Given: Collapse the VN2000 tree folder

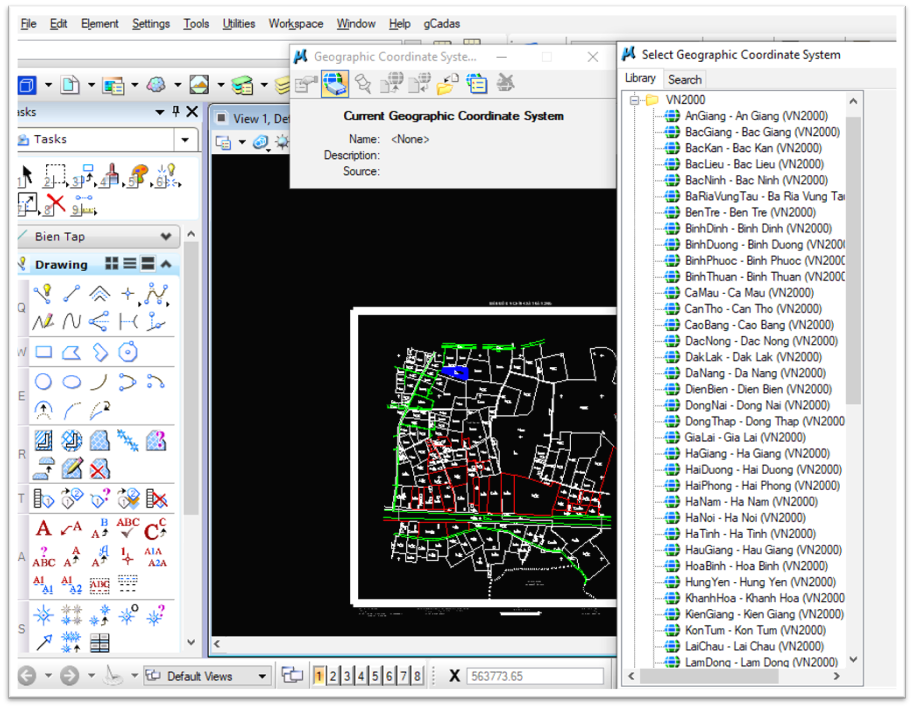Looking at the screenshot, I should tap(634, 100).
